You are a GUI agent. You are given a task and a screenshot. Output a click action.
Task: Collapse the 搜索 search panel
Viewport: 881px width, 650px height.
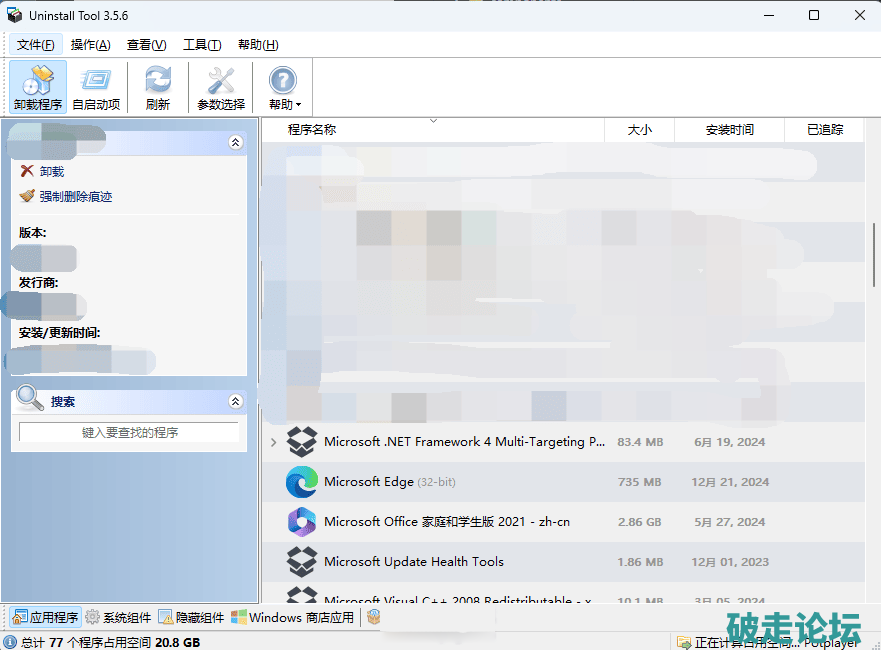click(x=236, y=402)
